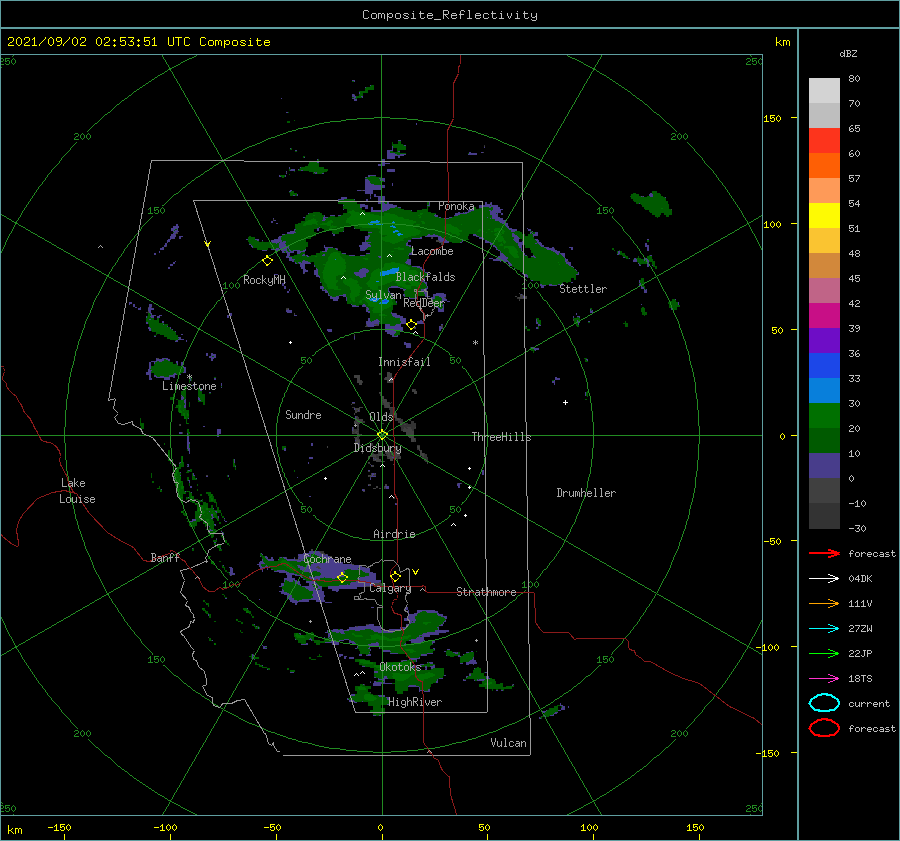Select the light gray 70-80 dBZ color band
This screenshot has height=841, width=900.
824,91
